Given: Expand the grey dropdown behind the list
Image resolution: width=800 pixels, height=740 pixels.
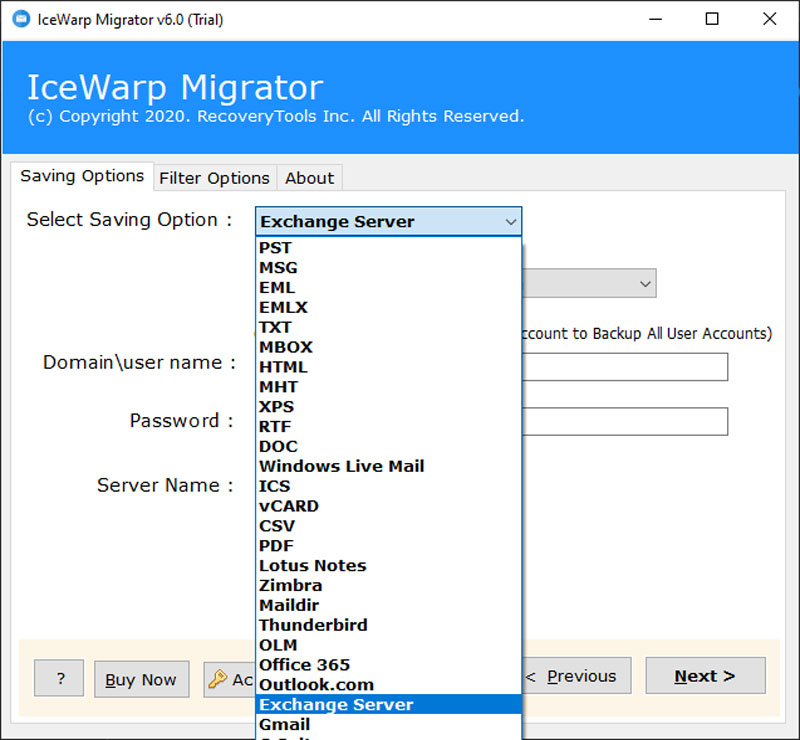Looking at the screenshot, I should [x=589, y=283].
